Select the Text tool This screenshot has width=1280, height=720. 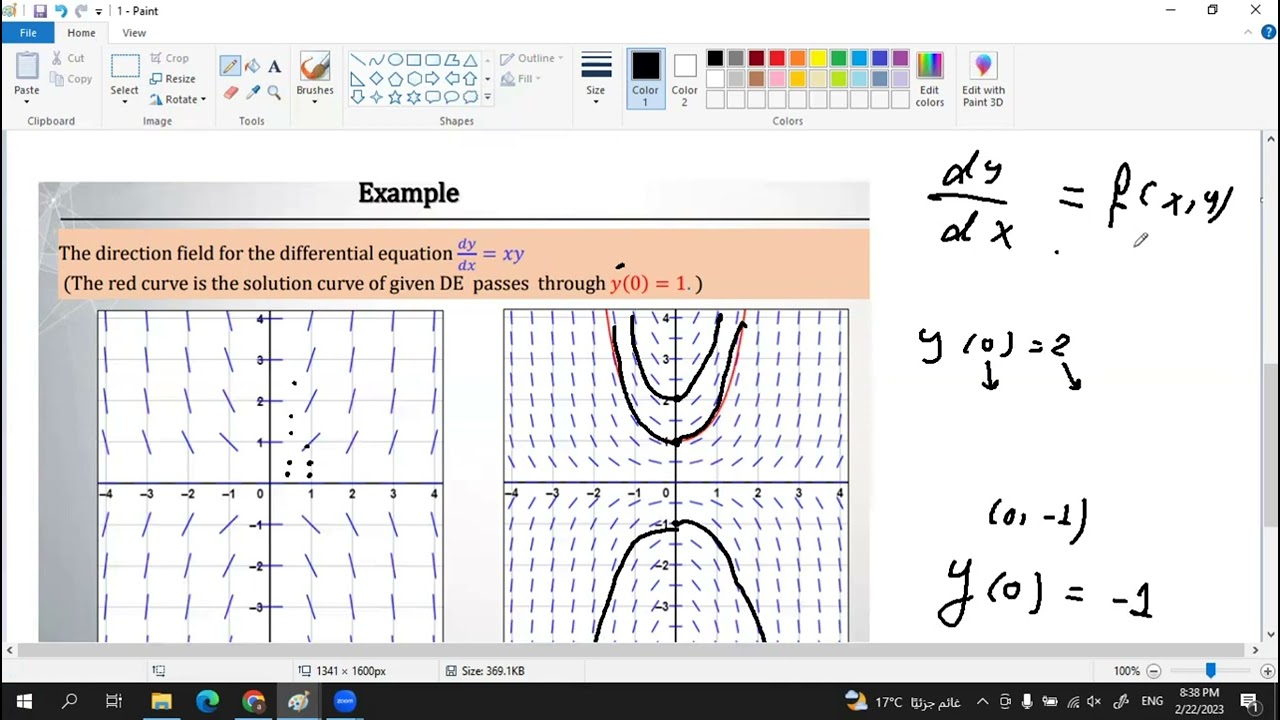click(x=274, y=66)
